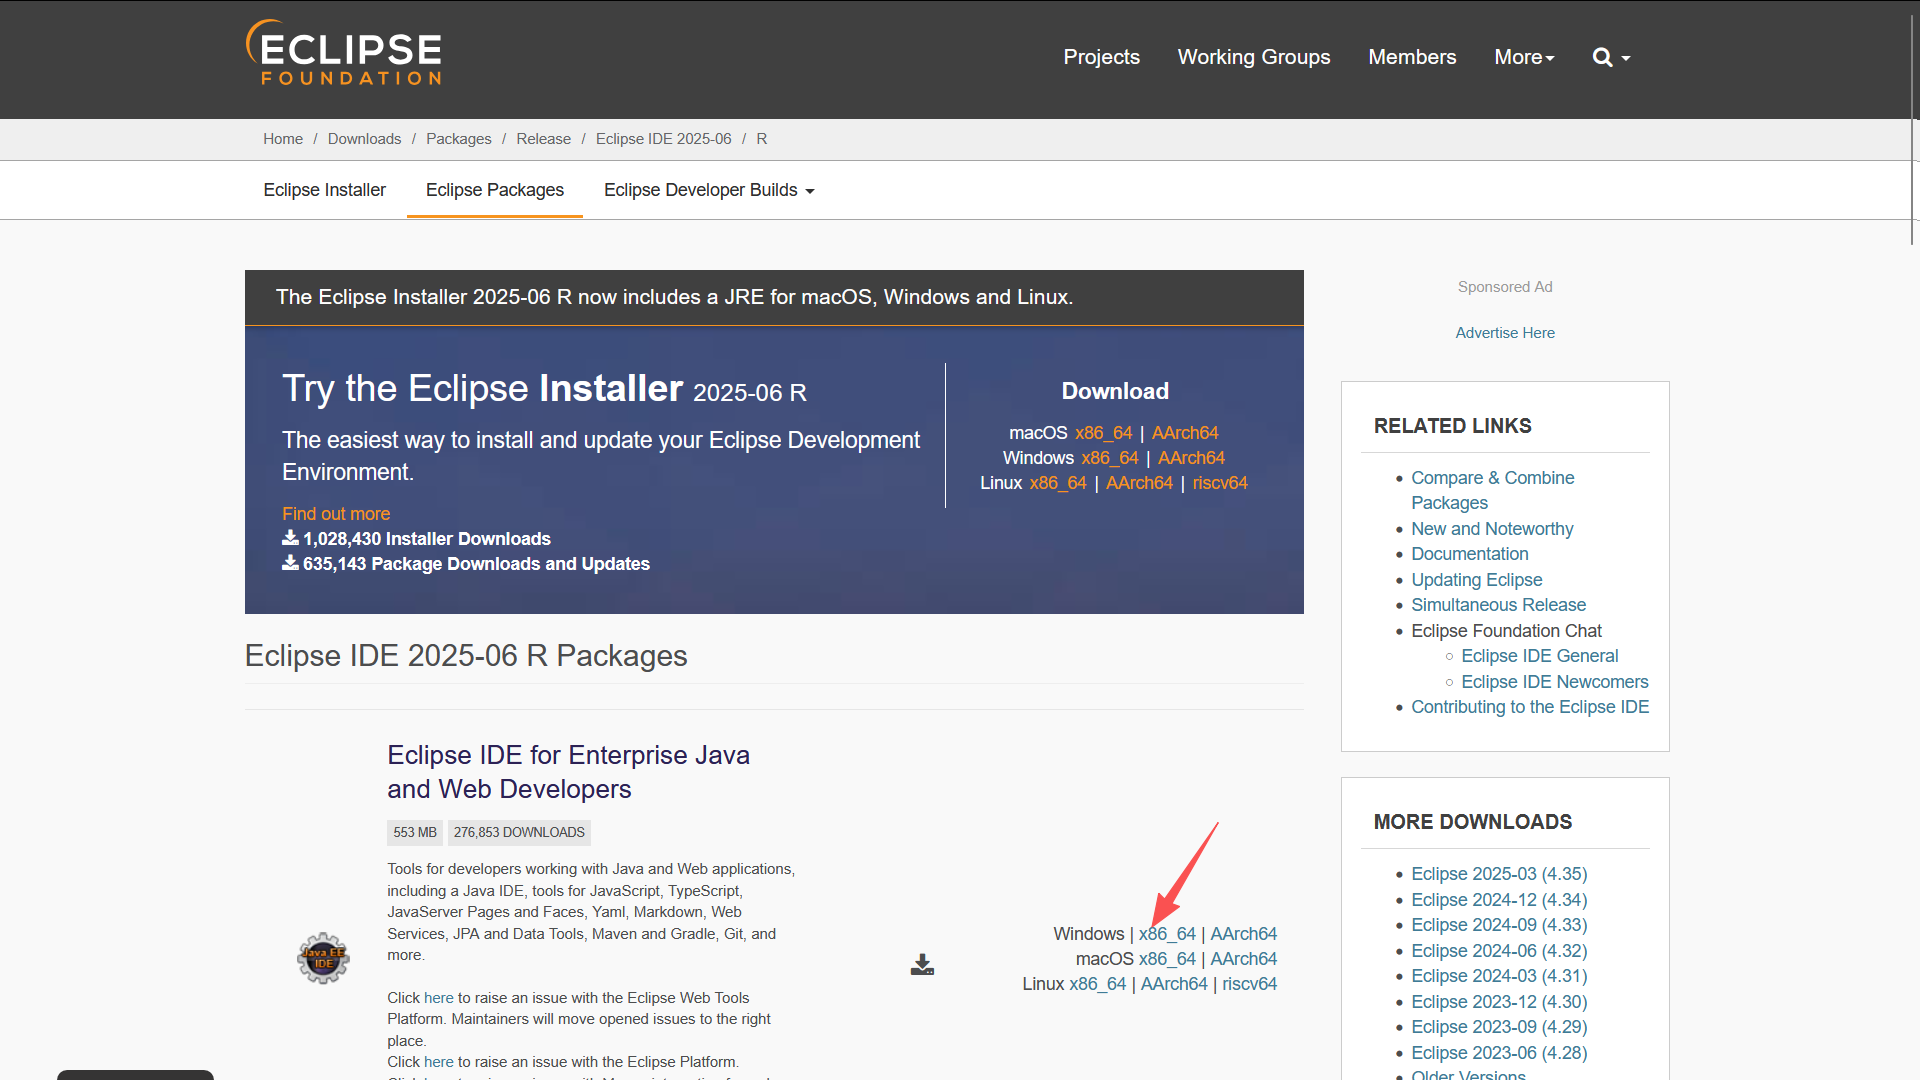The height and width of the screenshot is (1080, 1920).
Task: Open Compare & Combine Packages link
Action: coord(1492,490)
